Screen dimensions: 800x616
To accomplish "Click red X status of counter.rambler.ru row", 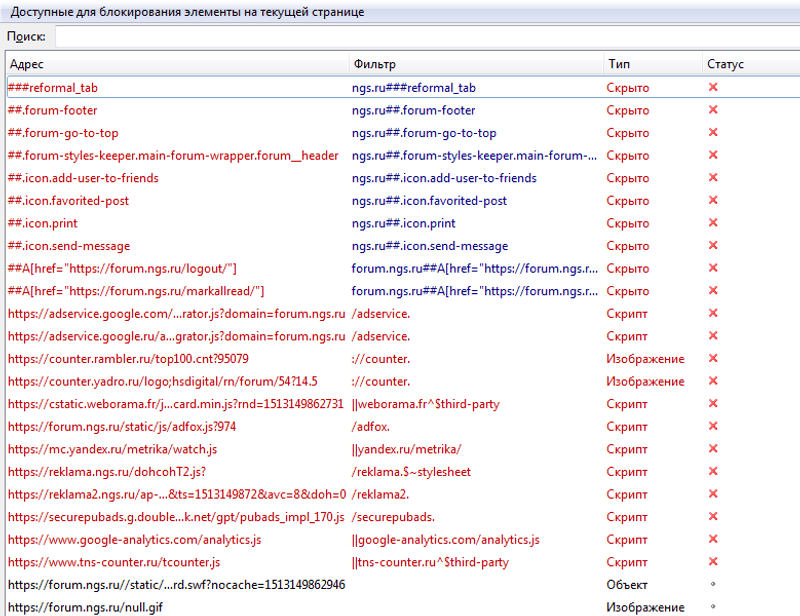I will coord(713,358).
